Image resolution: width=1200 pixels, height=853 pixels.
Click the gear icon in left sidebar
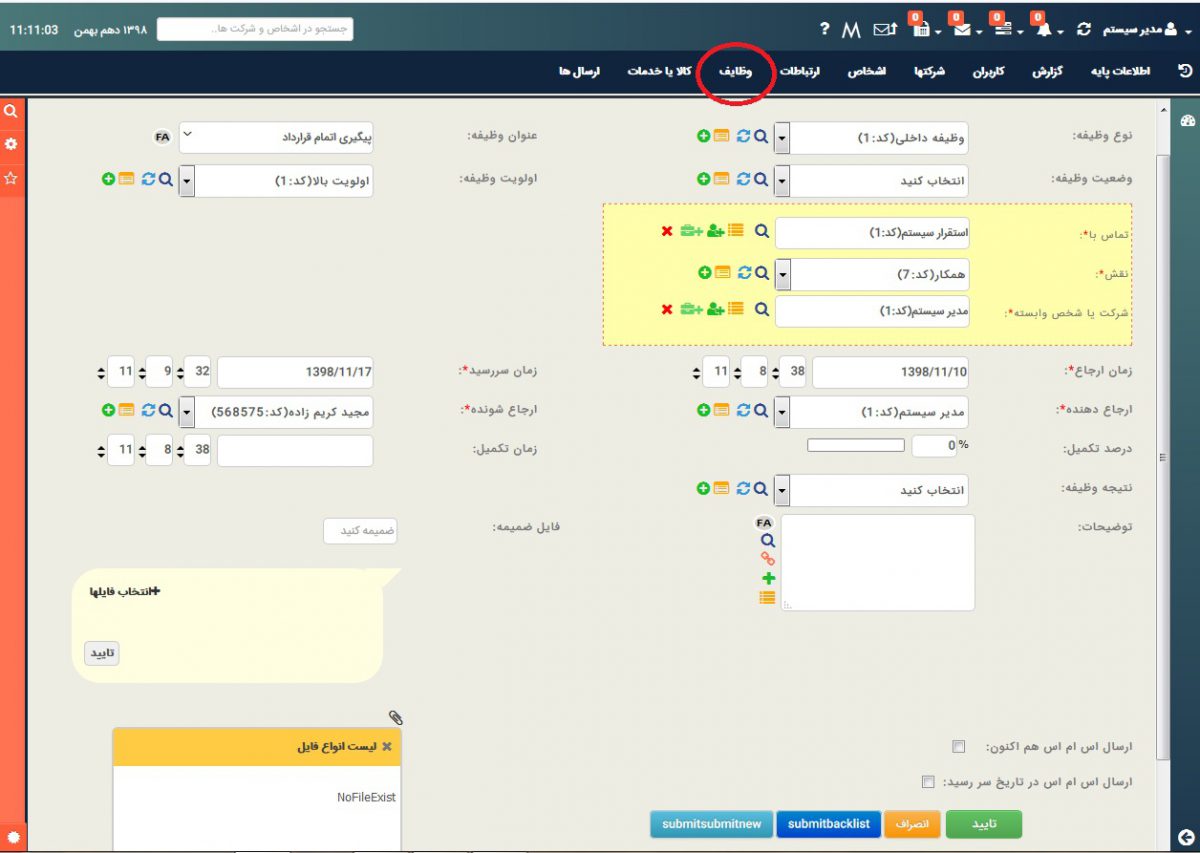11,144
